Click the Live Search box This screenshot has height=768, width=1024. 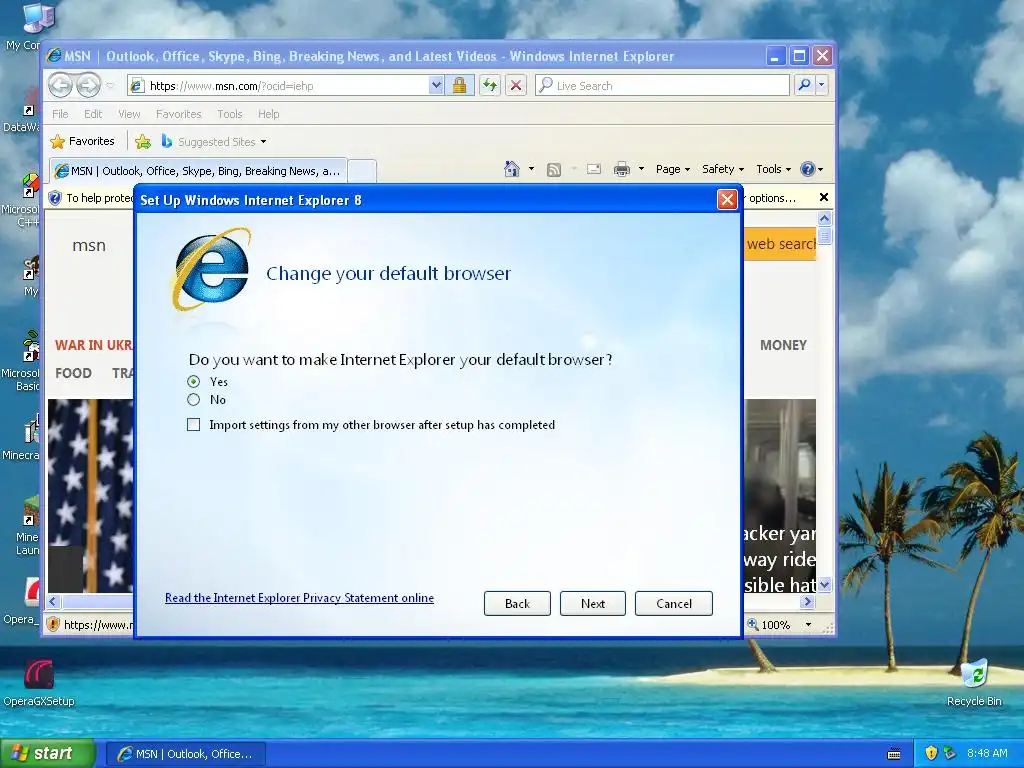[662, 86]
